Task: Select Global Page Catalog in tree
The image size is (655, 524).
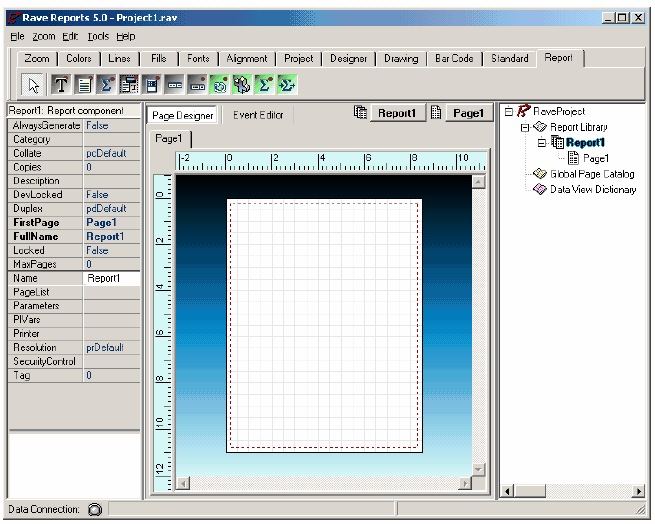Action: pos(591,174)
